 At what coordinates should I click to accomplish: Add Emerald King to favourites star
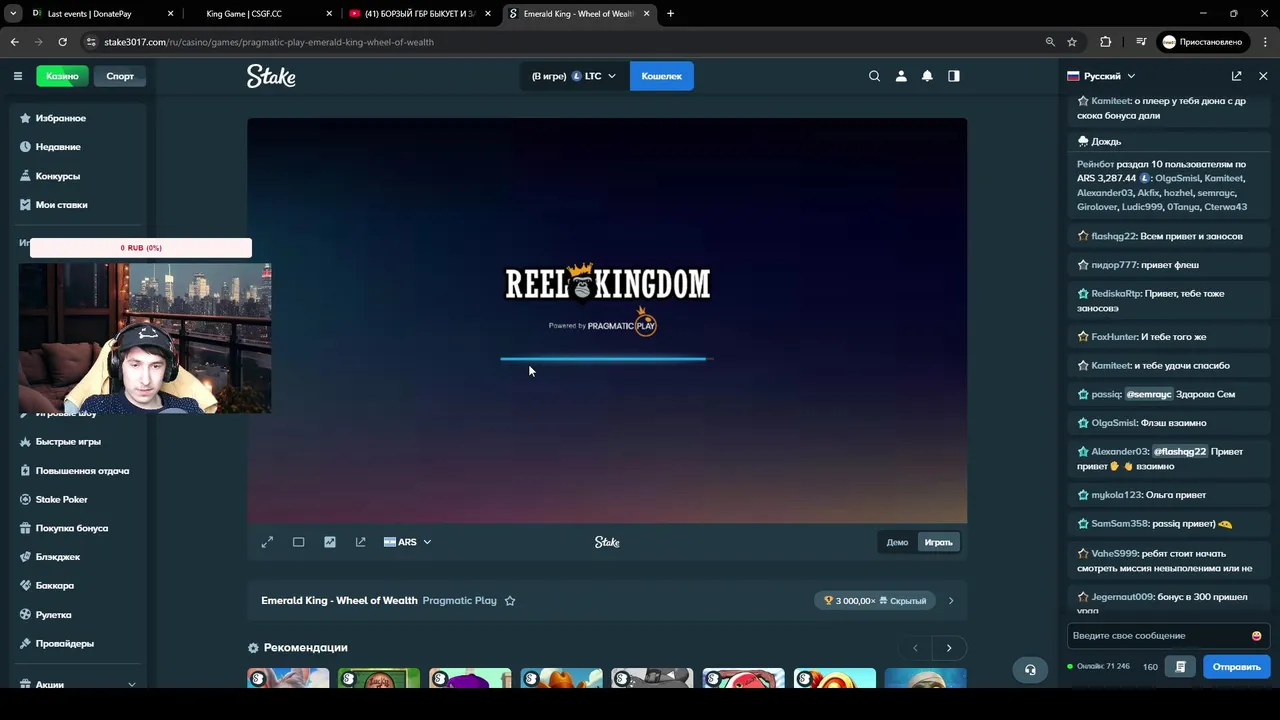[510, 601]
